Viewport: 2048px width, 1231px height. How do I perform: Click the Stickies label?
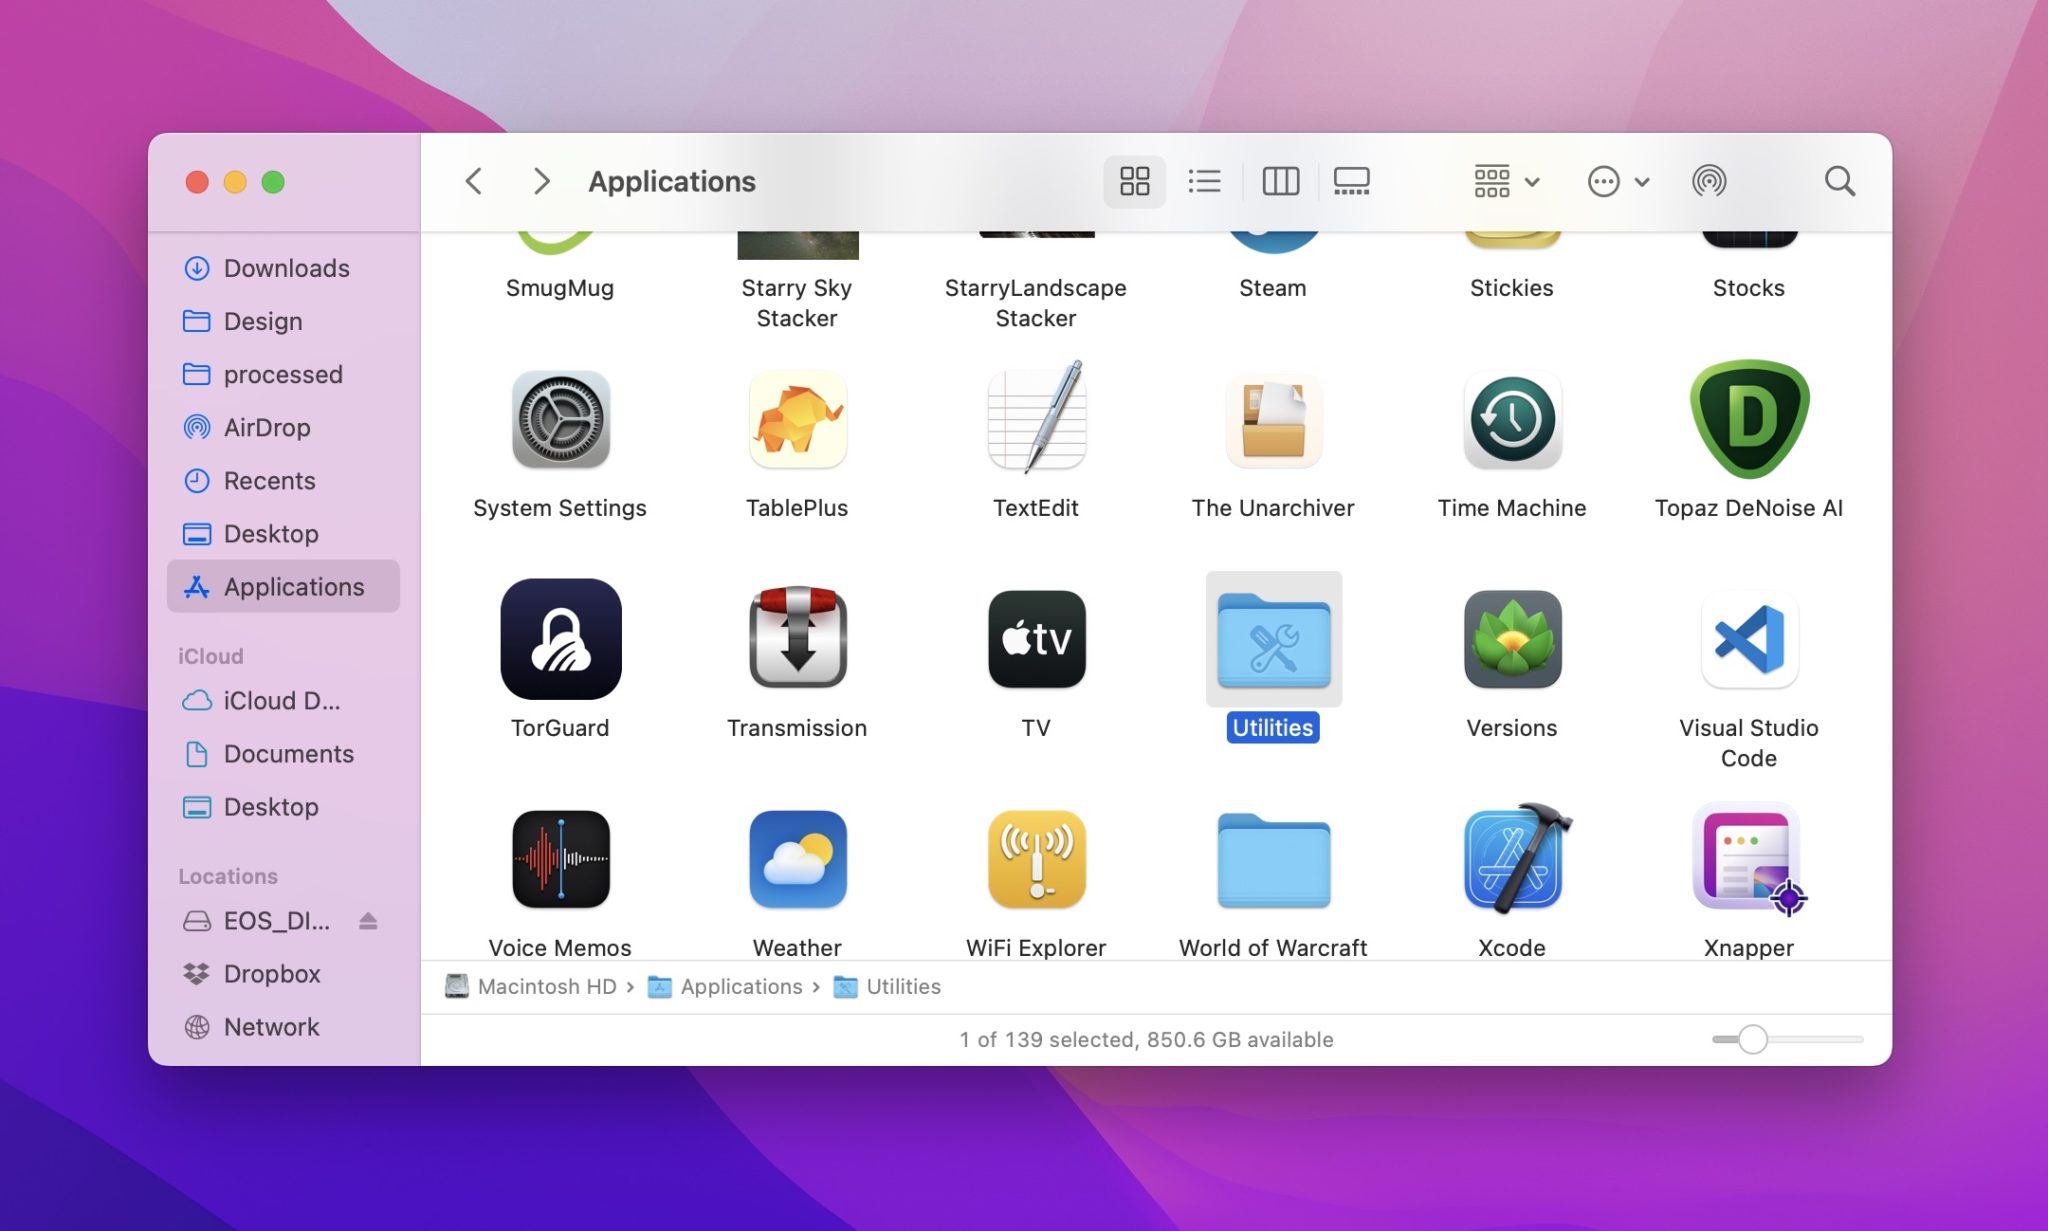[1512, 288]
